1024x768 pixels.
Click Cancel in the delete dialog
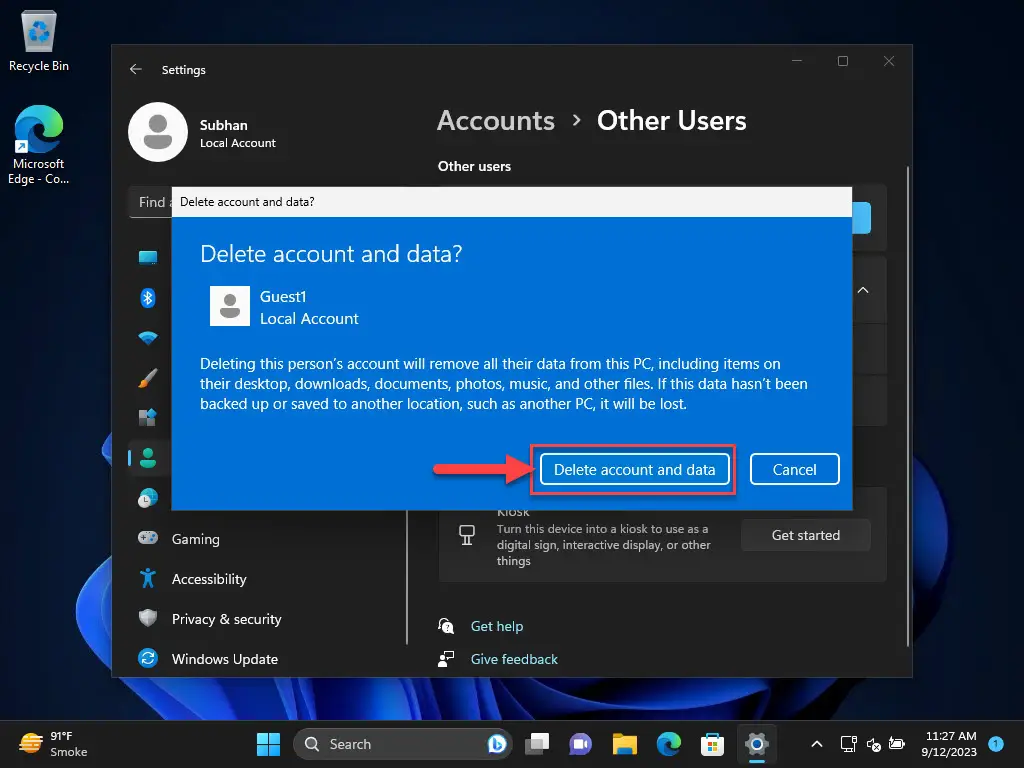click(794, 469)
